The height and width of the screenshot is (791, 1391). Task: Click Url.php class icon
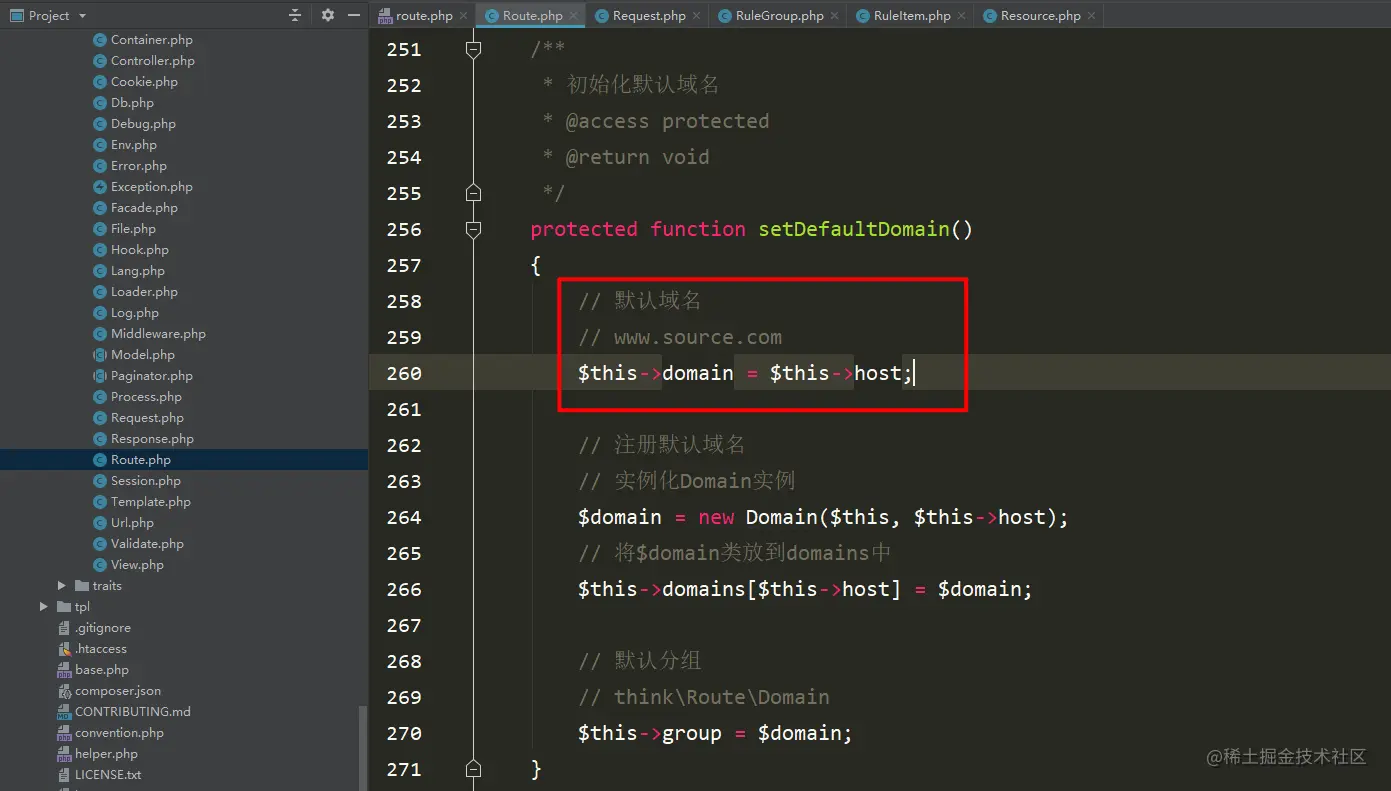coord(100,523)
